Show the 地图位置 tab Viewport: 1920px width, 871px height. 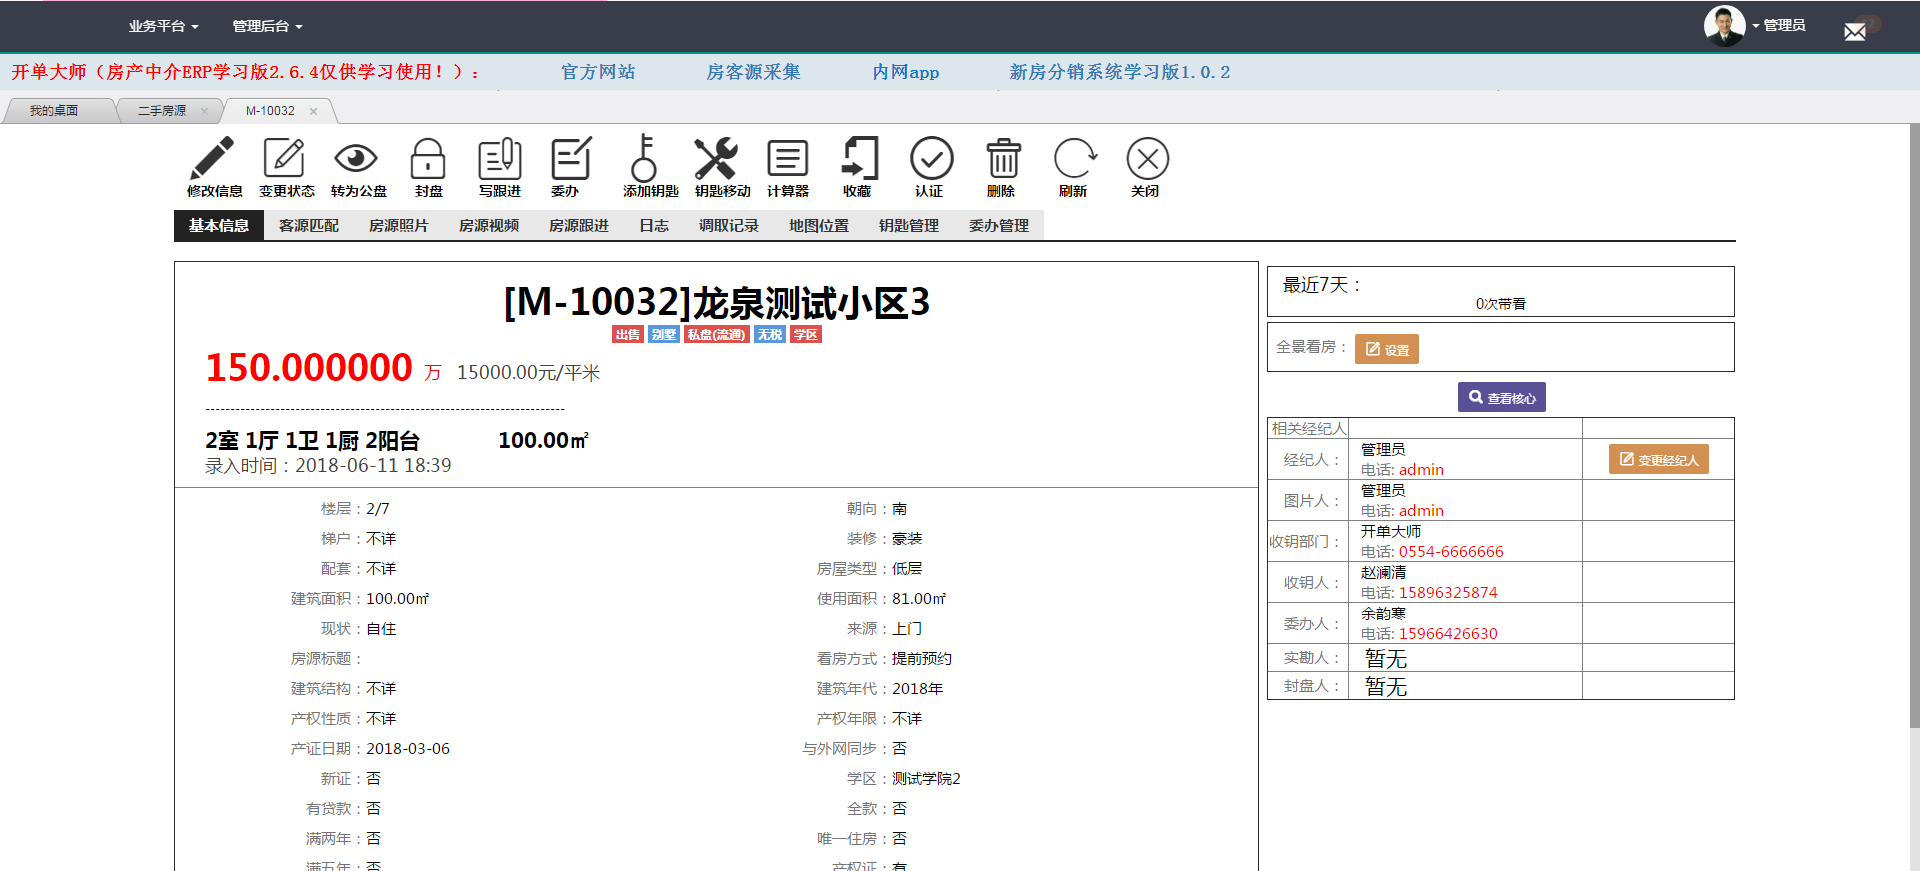(x=819, y=225)
